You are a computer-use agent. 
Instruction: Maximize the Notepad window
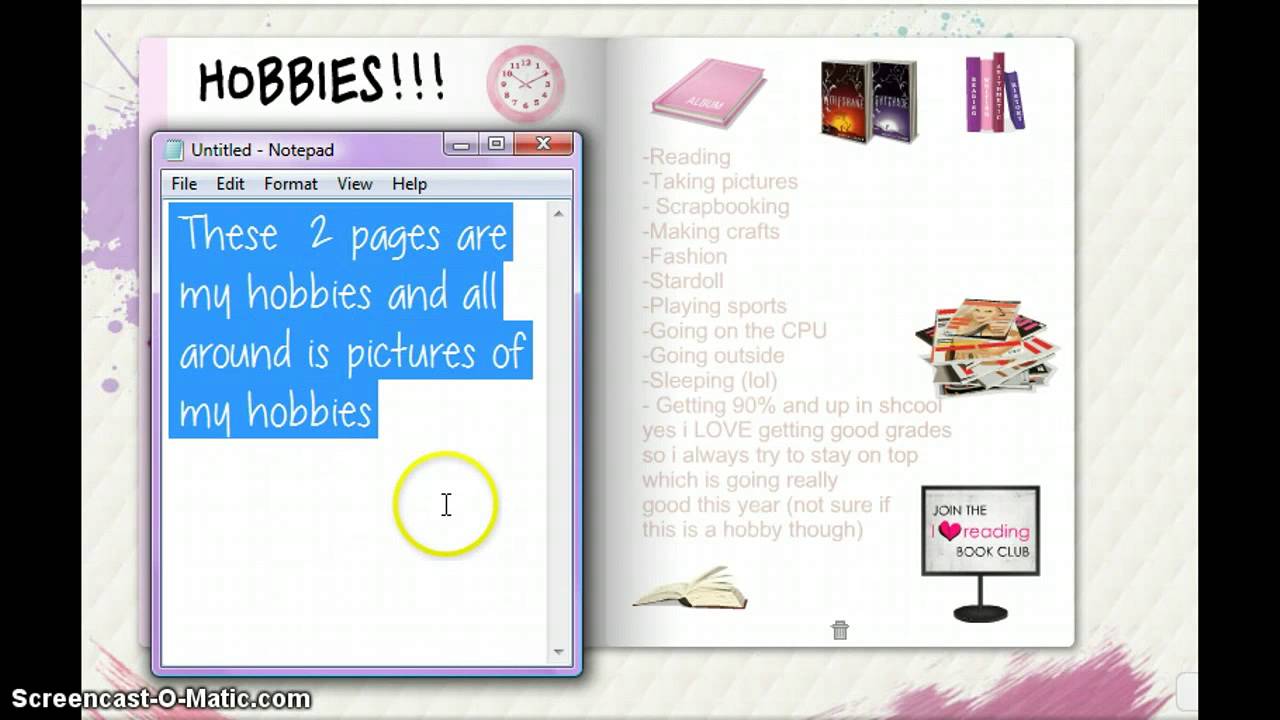pos(495,145)
